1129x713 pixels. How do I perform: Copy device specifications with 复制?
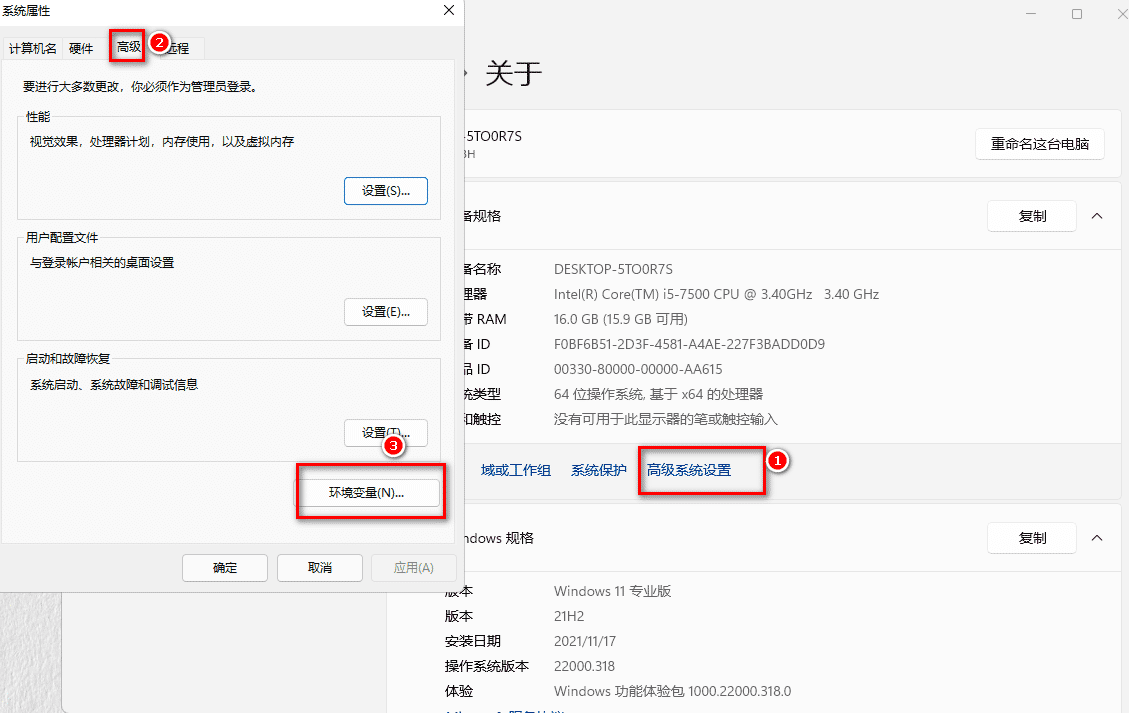(x=1032, y=216)
